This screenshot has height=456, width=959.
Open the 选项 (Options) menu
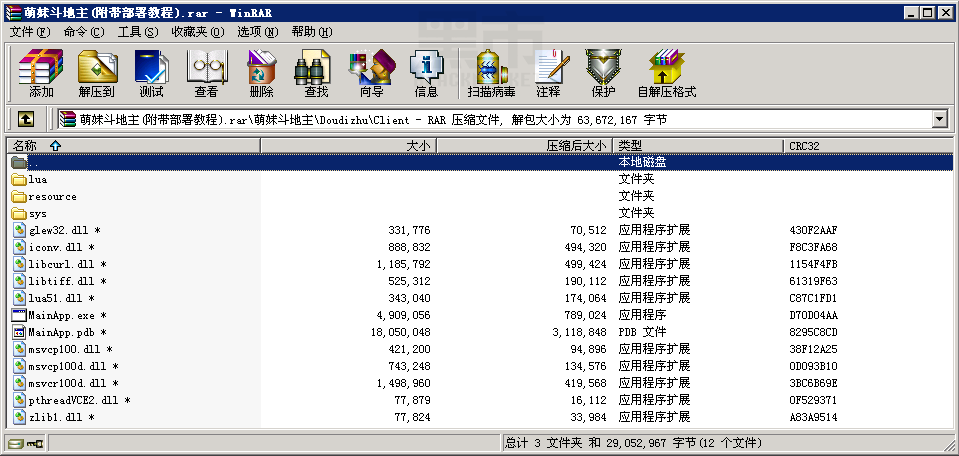pos(257,32)
